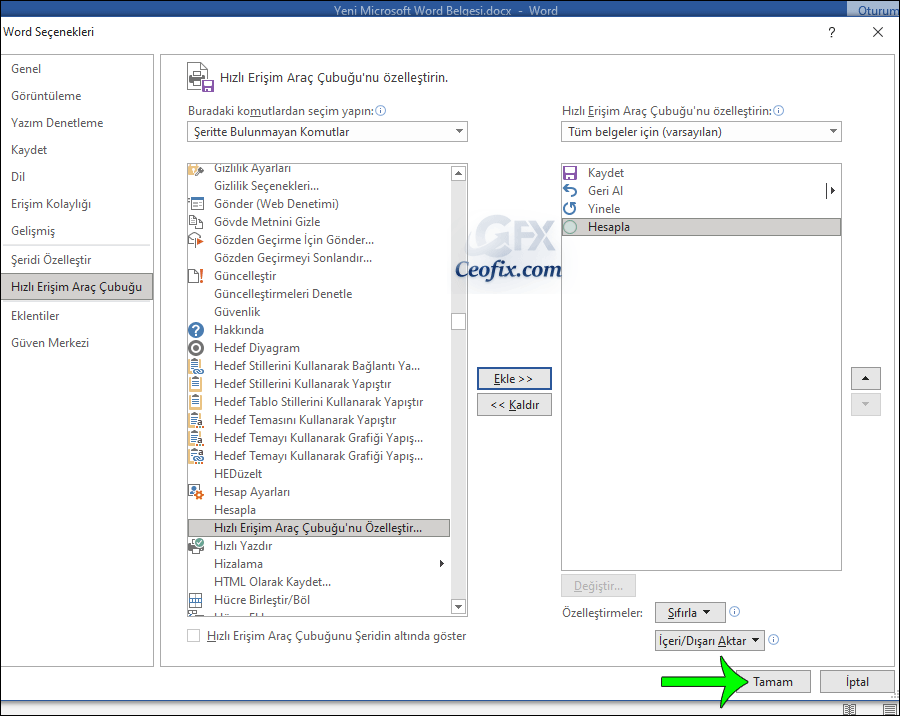Click the command list scroll down arrow

(459, 606)
